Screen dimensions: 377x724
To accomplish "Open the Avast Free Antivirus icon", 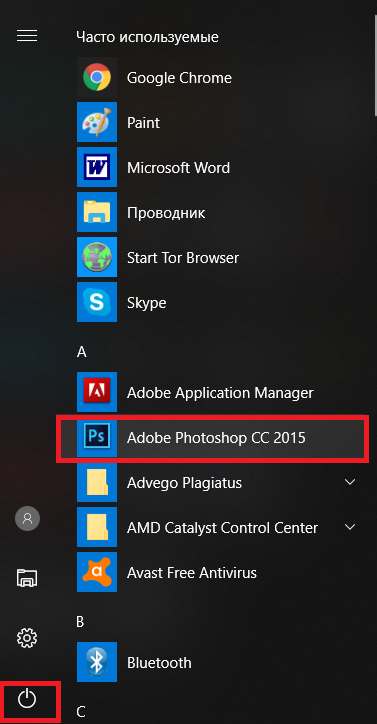I will click(x=97, y=573).
